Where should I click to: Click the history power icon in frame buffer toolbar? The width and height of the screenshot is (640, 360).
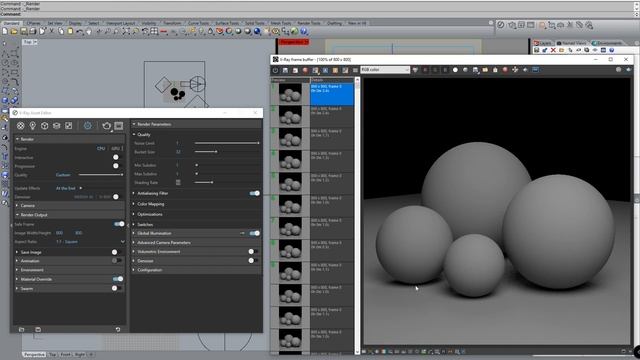coord(276,70)
